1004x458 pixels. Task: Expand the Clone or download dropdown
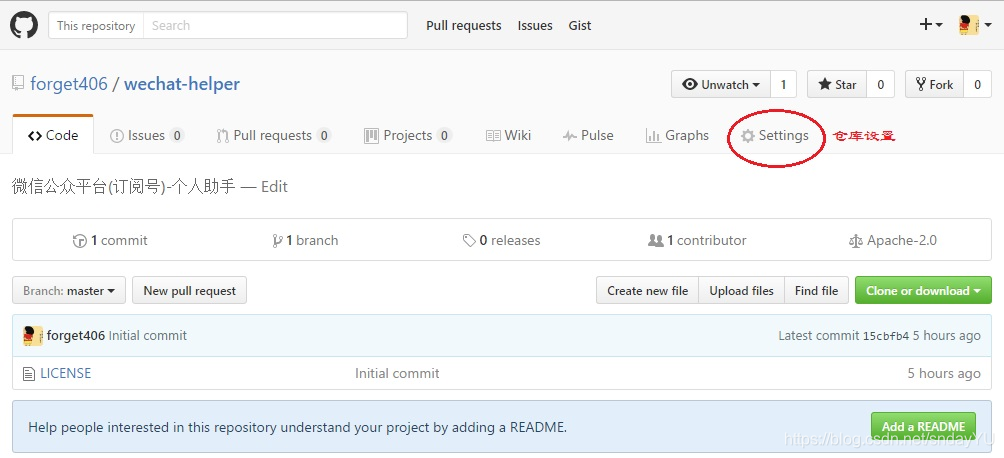(923, 290)
